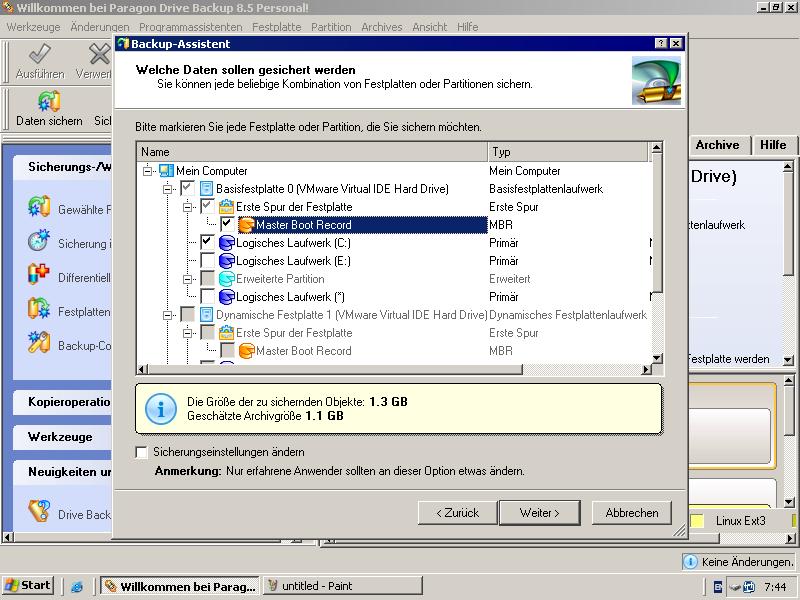Click the yellow Linux Ext3 legend swatch
This screenshot has height=600, width=800.
point(697,521)
